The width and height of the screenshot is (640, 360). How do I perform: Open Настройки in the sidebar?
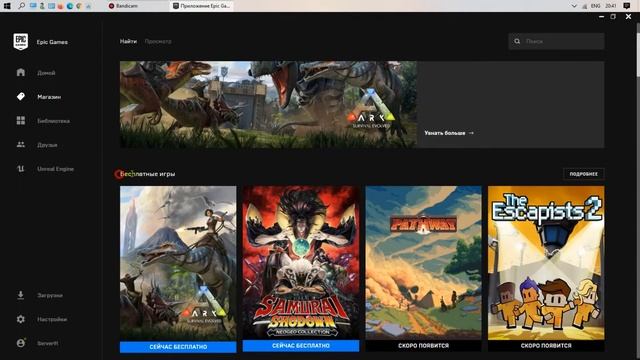tap(52, 319)
